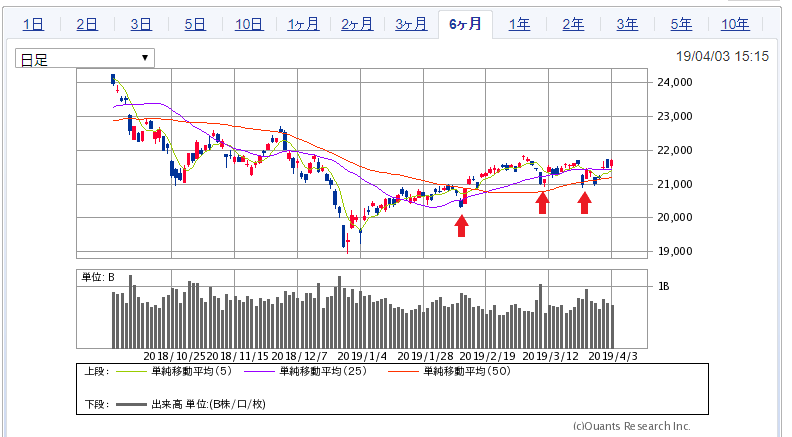
Task: Click the middle red arrow marker
Action: pos(542,203)
